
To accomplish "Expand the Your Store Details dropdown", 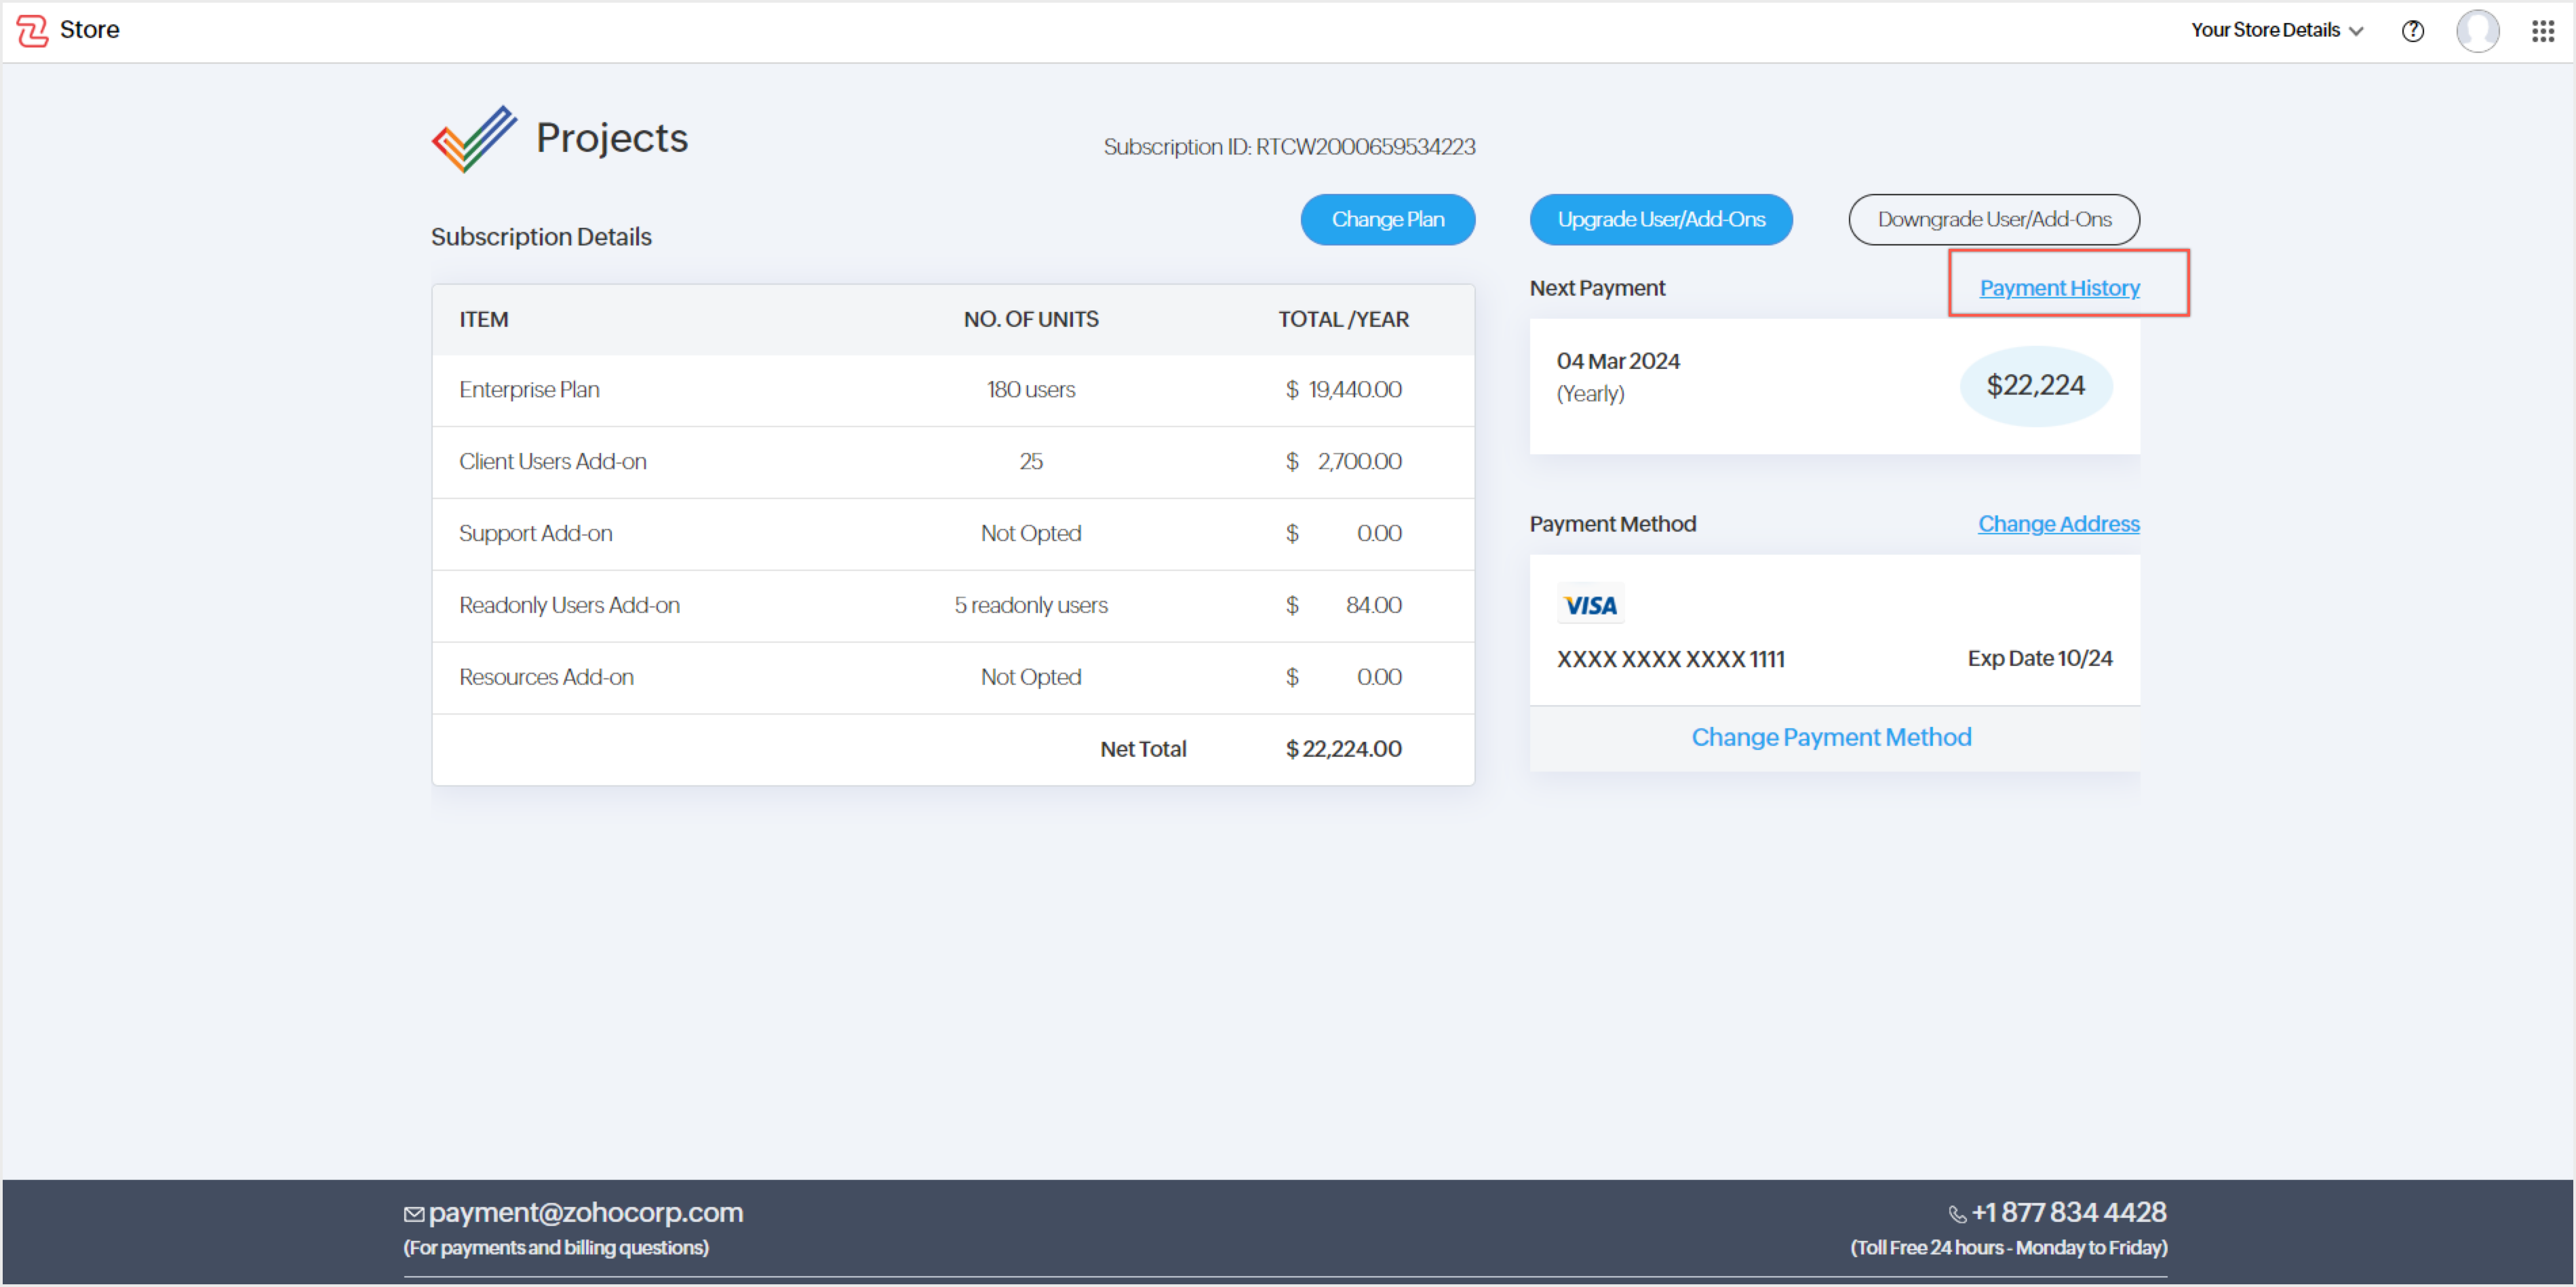I will tap(2276, 30).
